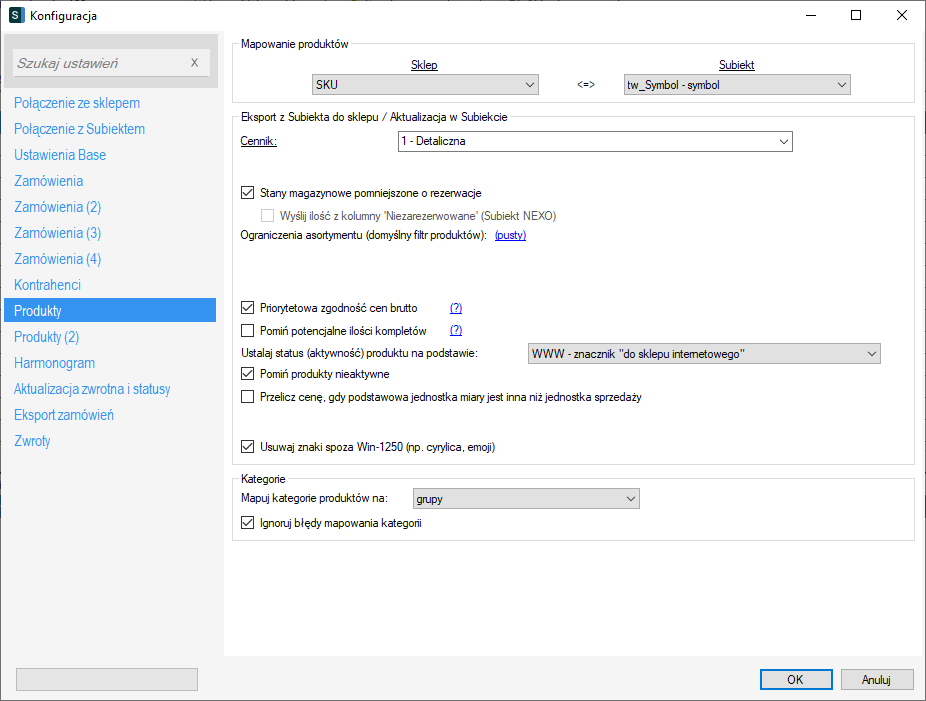Expand the Subiekt tw_Symbol dropdown
Image resolution: width=926 pixels, height=701 pixels.
coord(736,85)
